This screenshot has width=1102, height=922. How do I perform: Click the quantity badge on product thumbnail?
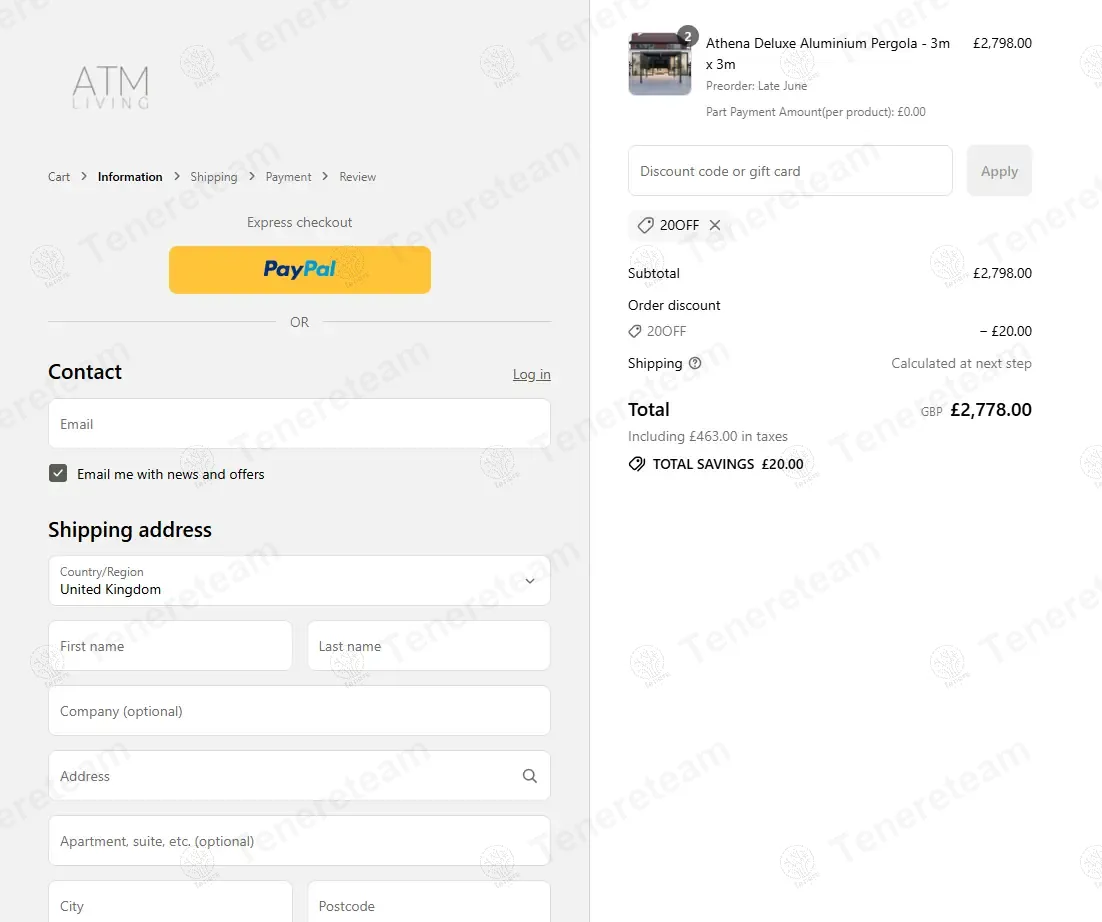click(x=688, y=36)
